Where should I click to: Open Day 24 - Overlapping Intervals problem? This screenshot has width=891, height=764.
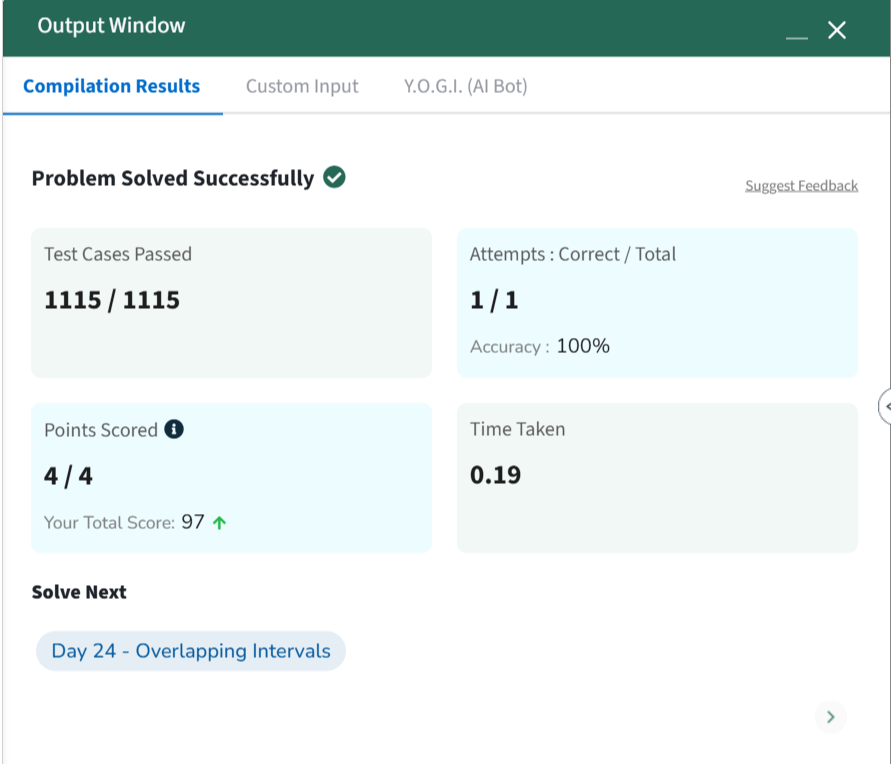point(191,651)
